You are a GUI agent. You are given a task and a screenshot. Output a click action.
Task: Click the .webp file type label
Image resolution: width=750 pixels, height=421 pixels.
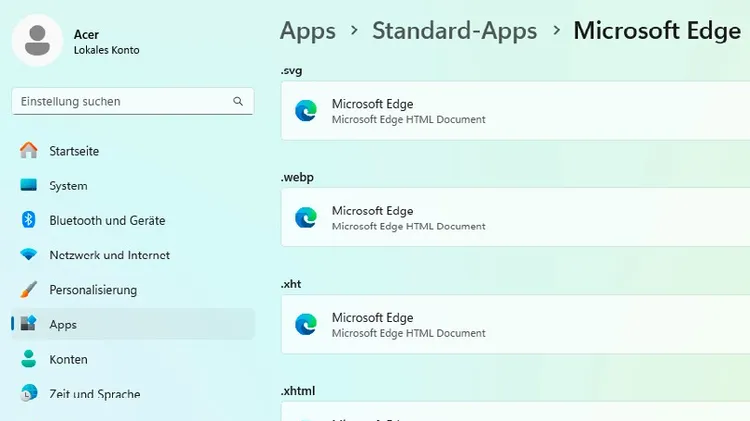(297, 177)
